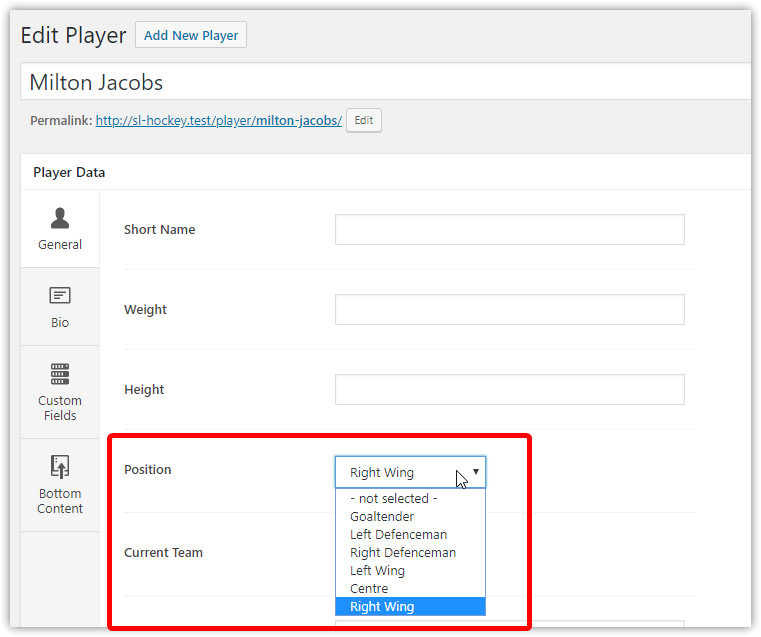Click the General tab person icon
This screenshot has width=761, height=637.
coord(60,218)
